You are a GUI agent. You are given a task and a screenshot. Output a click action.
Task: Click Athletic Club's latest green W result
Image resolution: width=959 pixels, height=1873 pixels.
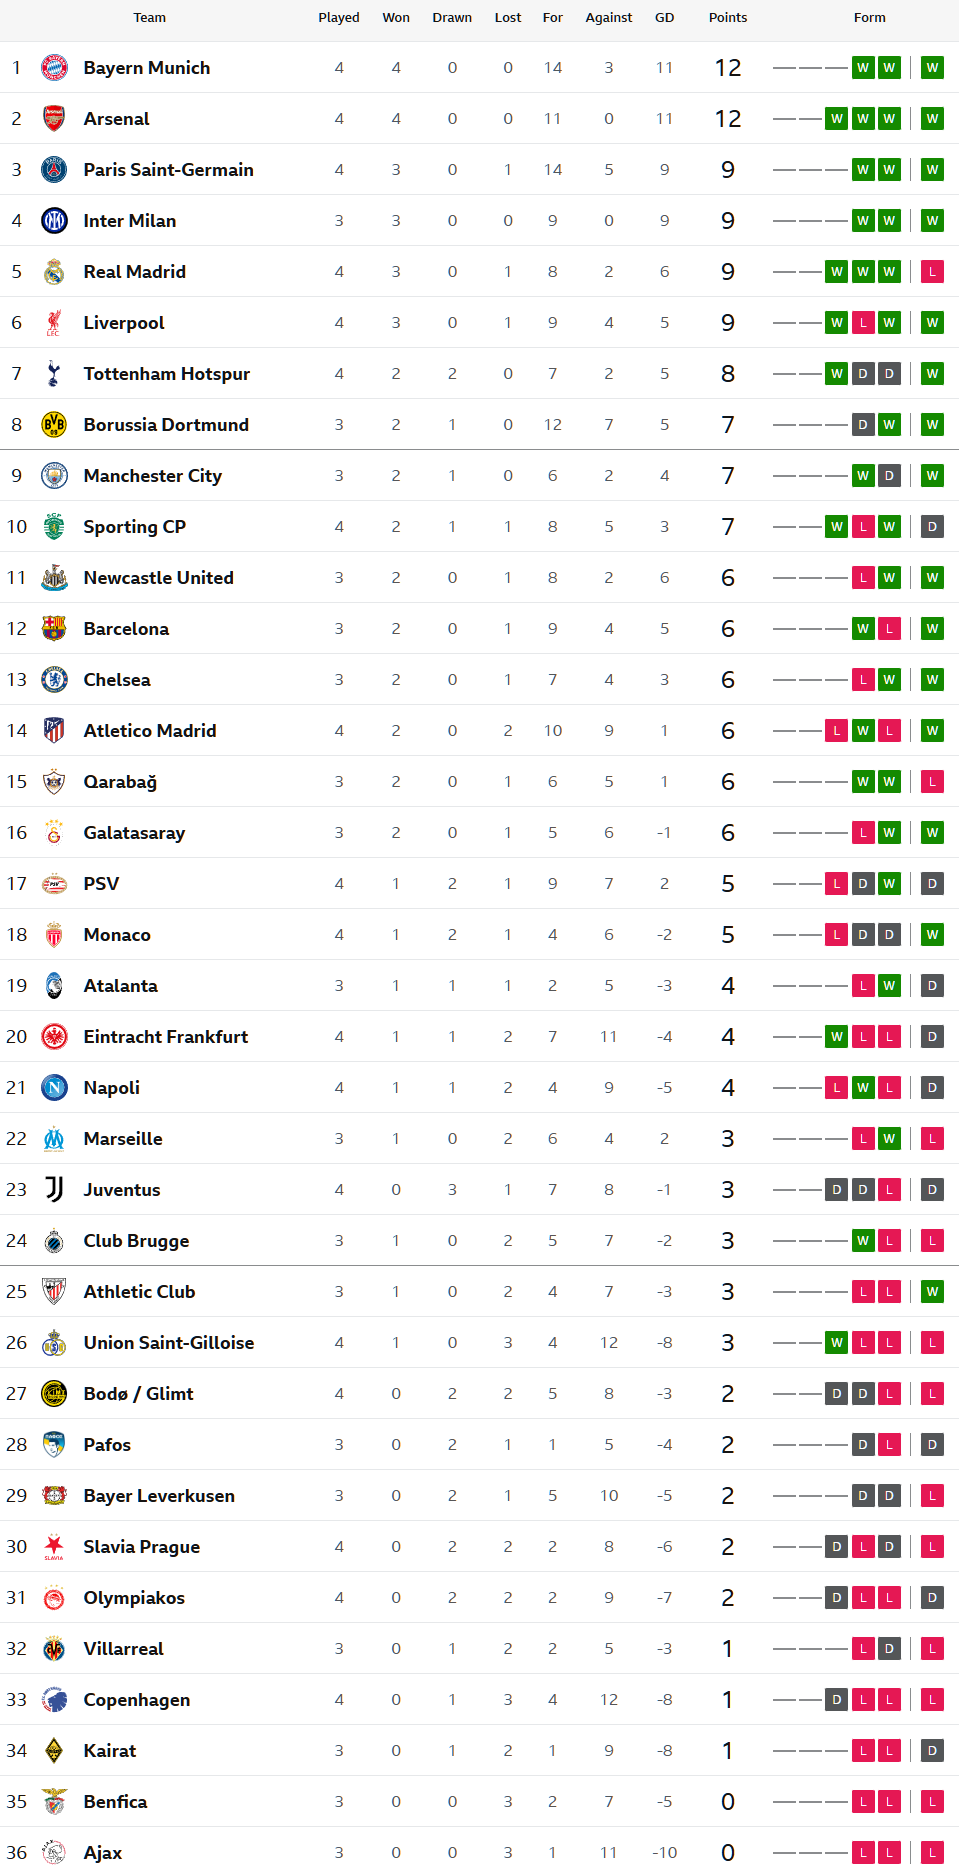tap(932, 1292)
